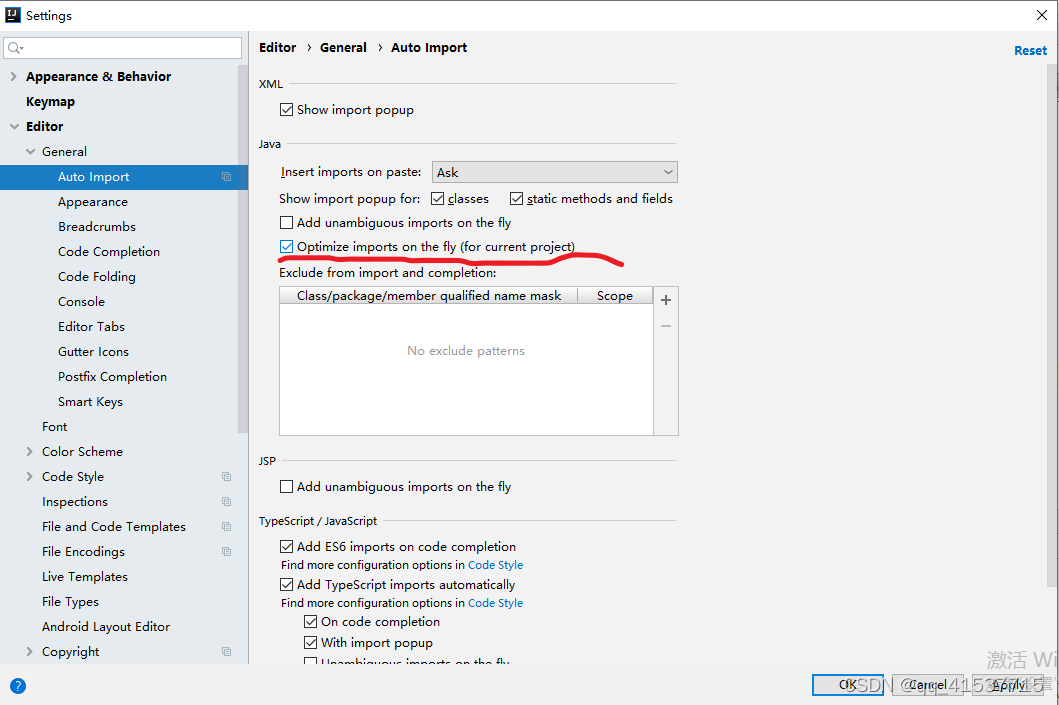Viewport: 1059px width, 705px height.
Task: Expand the Copyright node
Action: (30, 652)
